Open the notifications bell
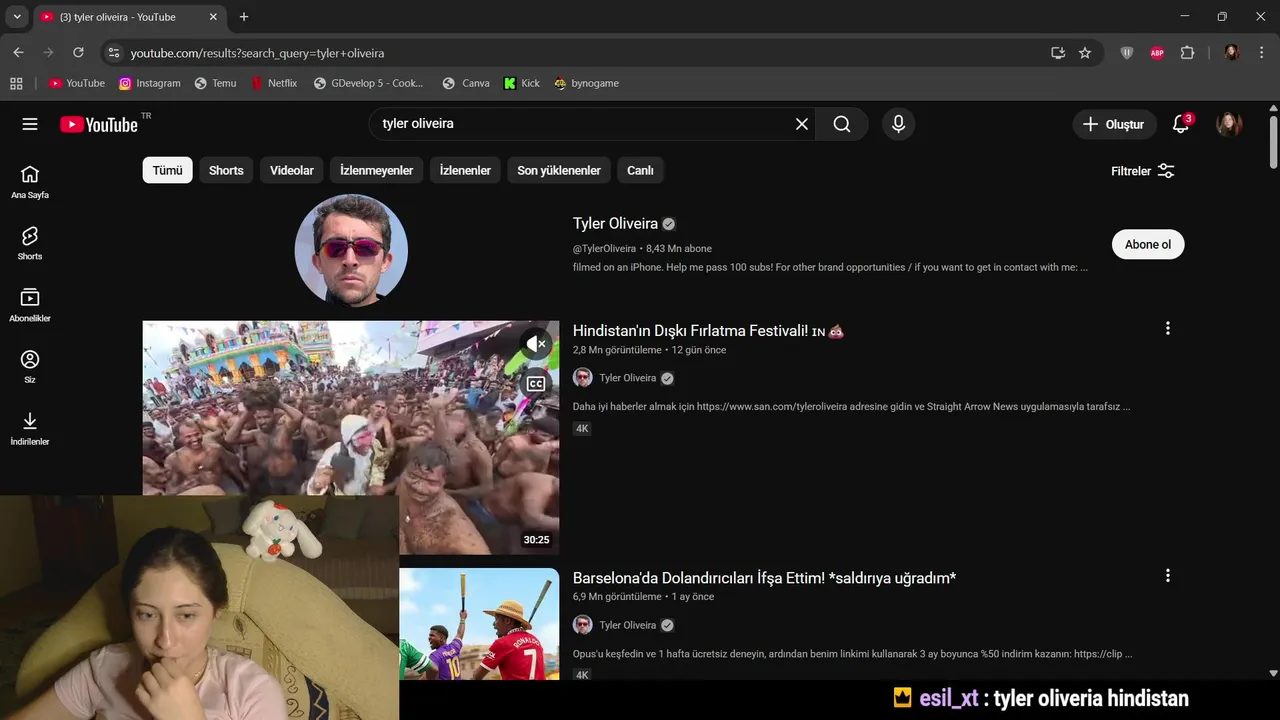The width and height of the screenshot is (1280, 720). 1181,124
